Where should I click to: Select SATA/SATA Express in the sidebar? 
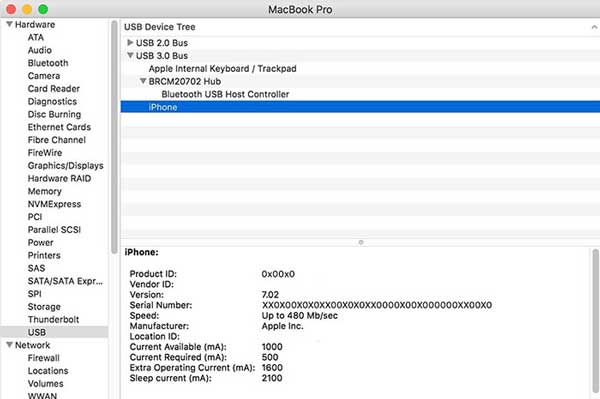65,281
